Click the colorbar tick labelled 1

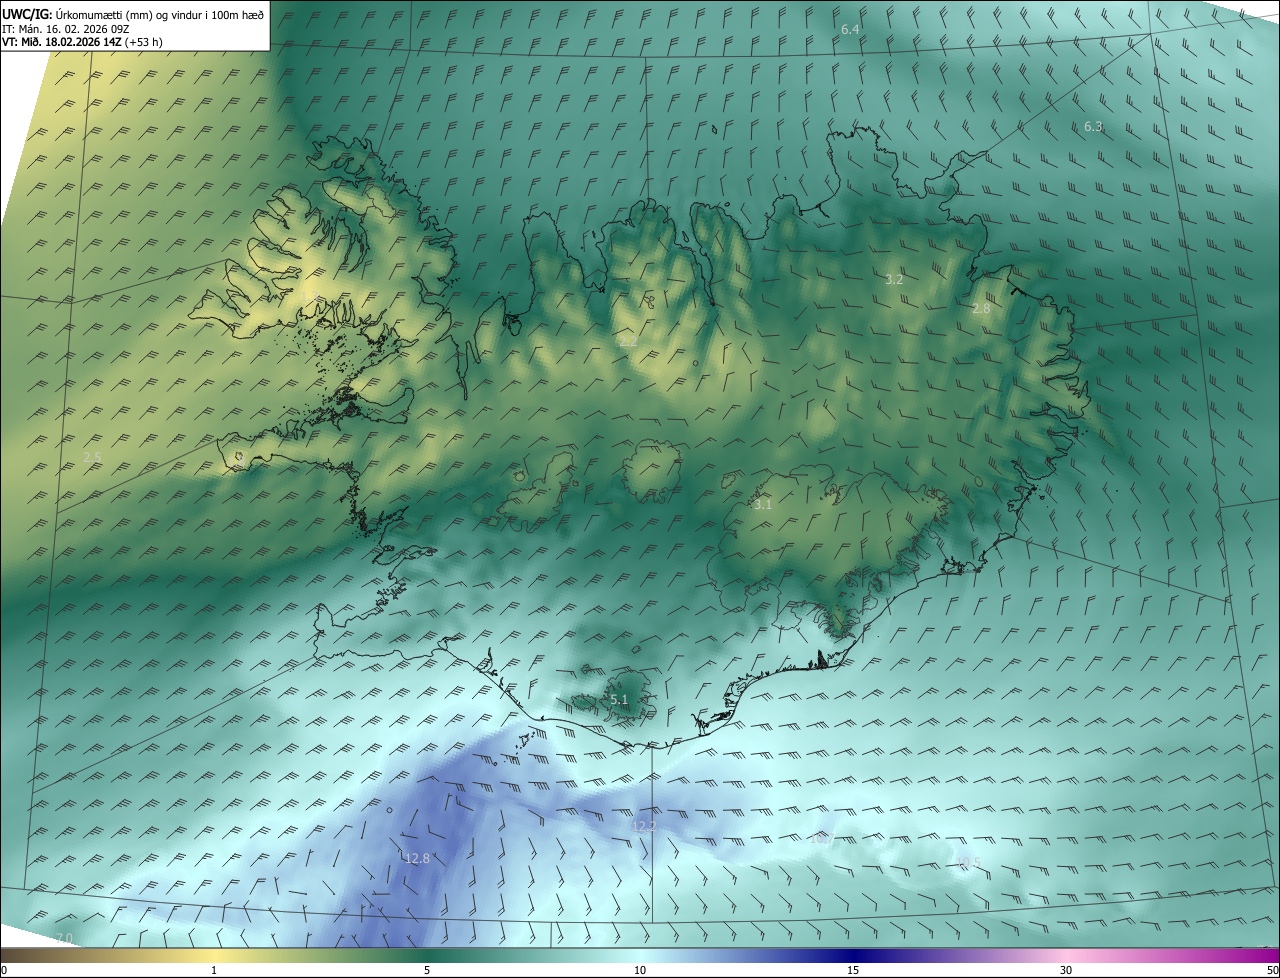tap(214, 970)
